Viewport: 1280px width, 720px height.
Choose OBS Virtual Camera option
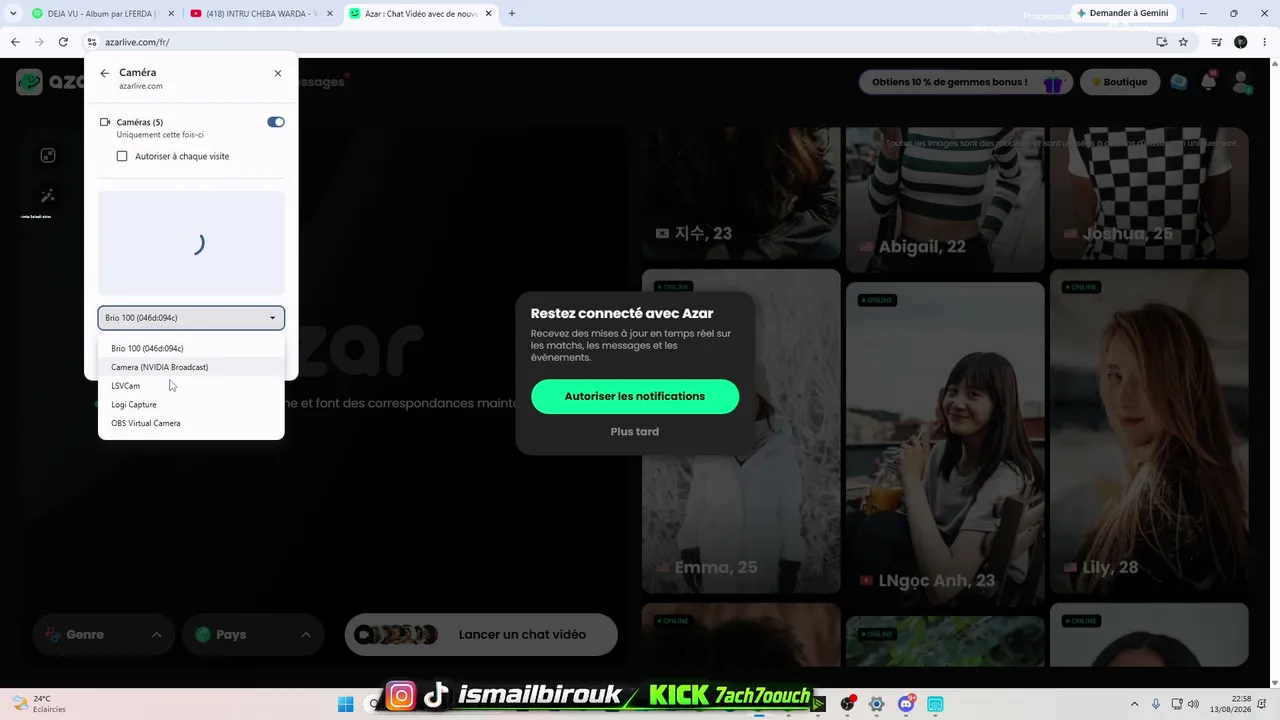tap(191, 423)
